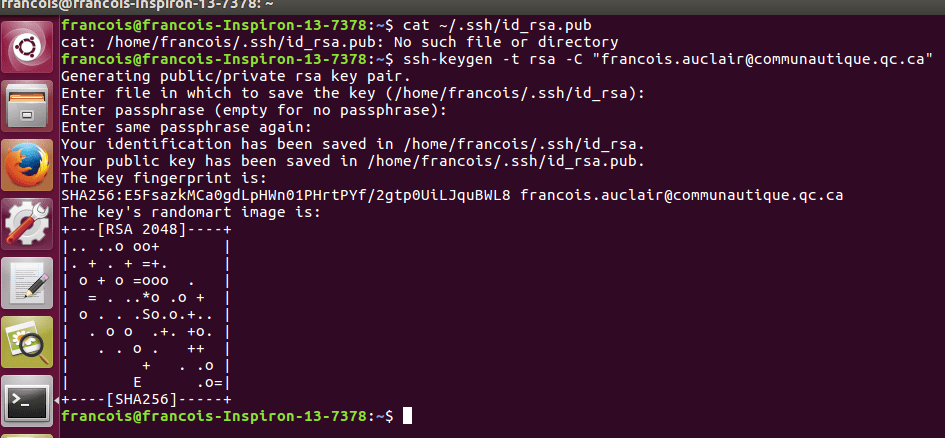The width and height of the screenshot is (945, 438).
Task: Open the Text Editor notepad icon
Action: pos(27,284)
